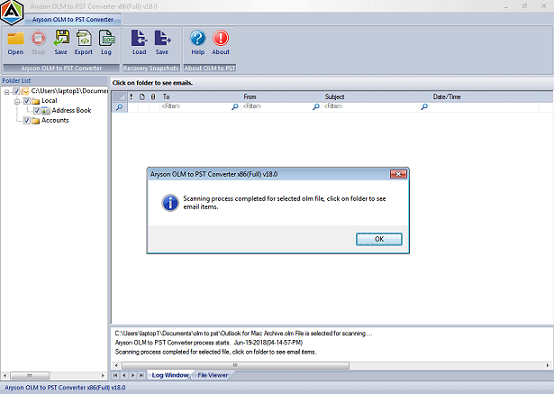Click the Subject filter field
This screenshot has width=554, height=394.
pyautogui.click(x=372, y=106)
